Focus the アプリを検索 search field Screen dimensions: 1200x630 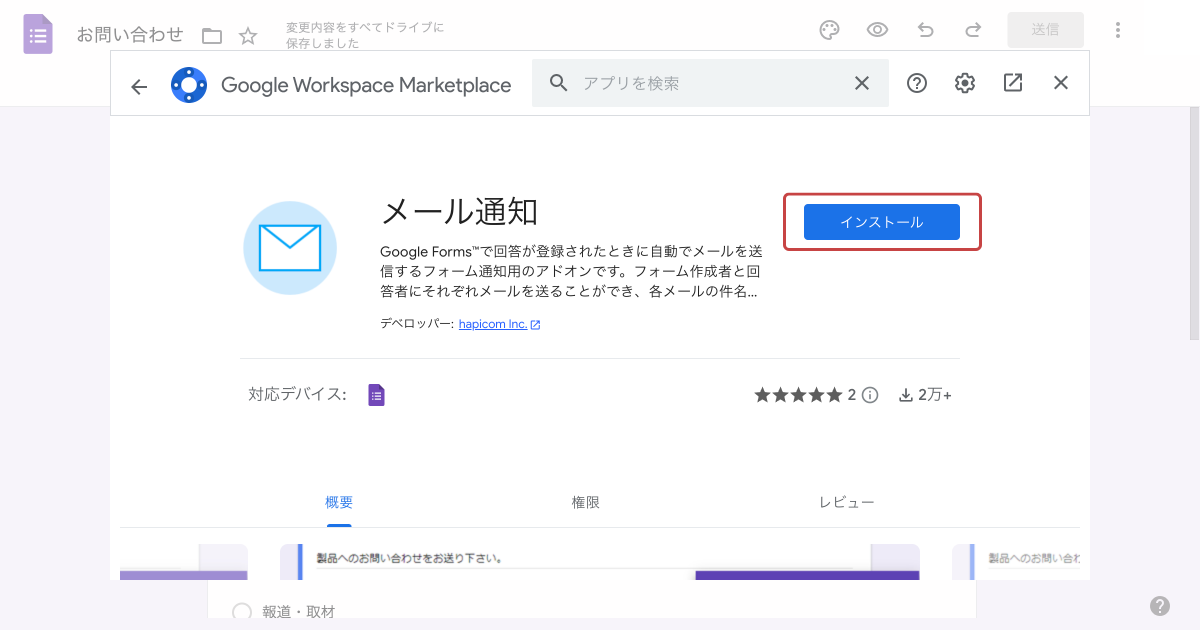click(710, 83)
